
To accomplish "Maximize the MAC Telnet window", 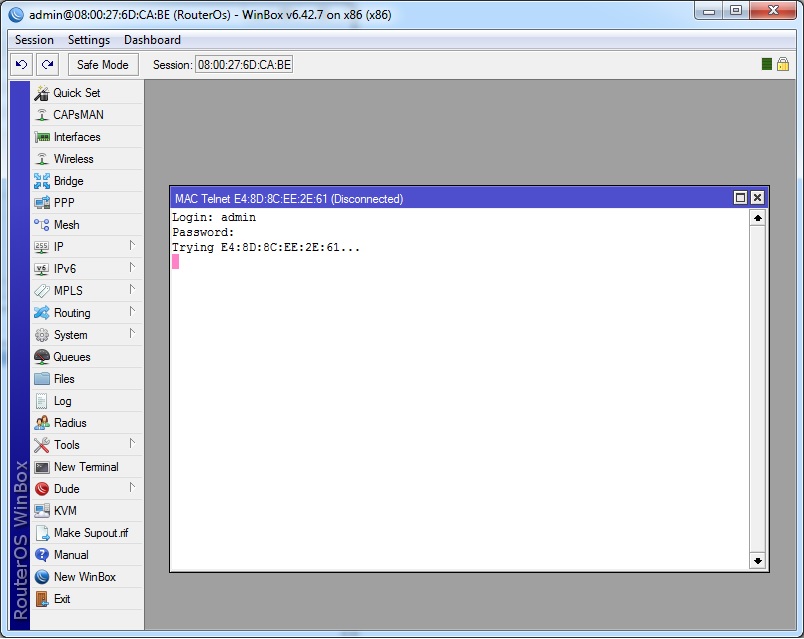I will pos(740,197).
